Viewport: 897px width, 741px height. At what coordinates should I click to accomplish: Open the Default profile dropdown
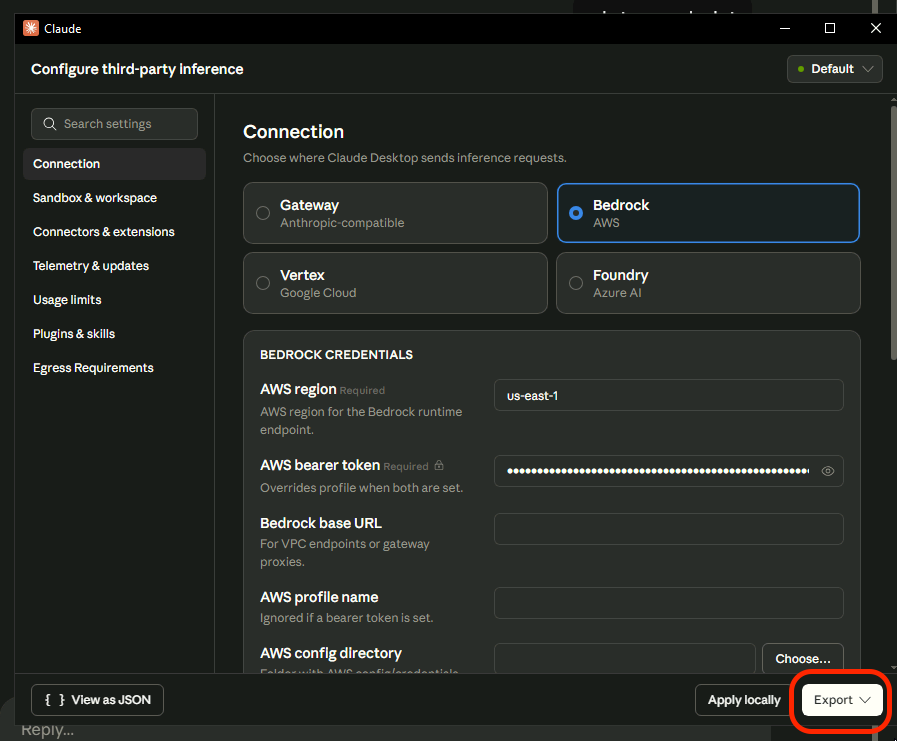coord(835,69)
